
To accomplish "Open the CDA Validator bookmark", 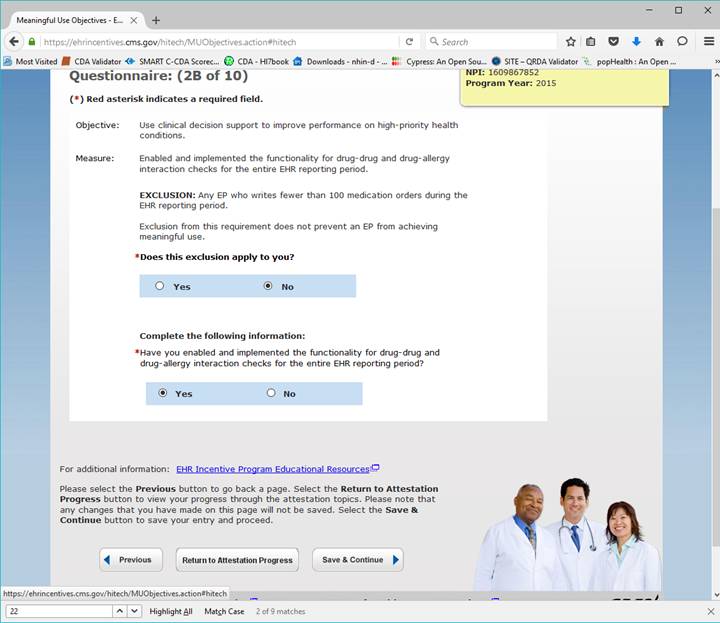I will pyautogui.click(x=91, y=61).
